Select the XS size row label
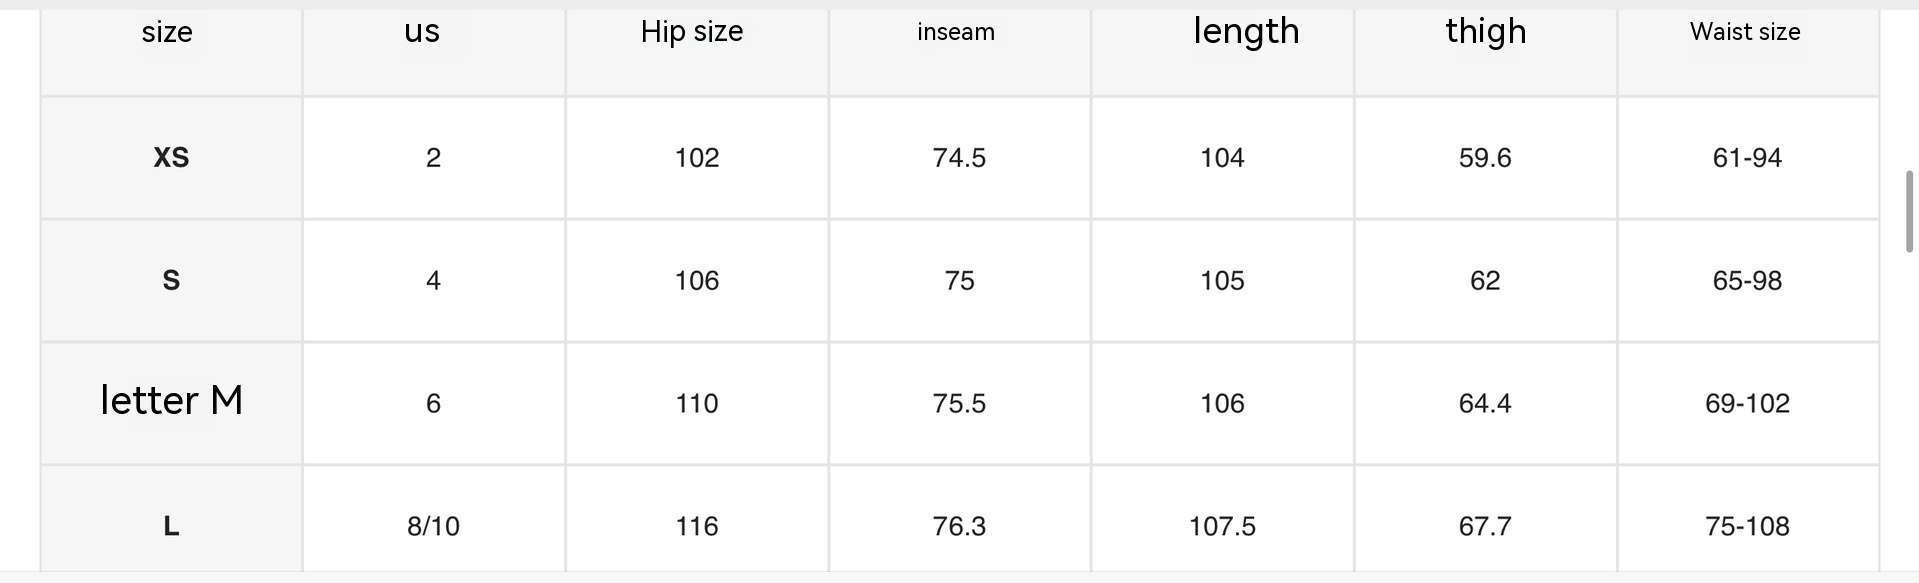The height and width of the screenshot is (583, 1919). (x=171, y=158)
